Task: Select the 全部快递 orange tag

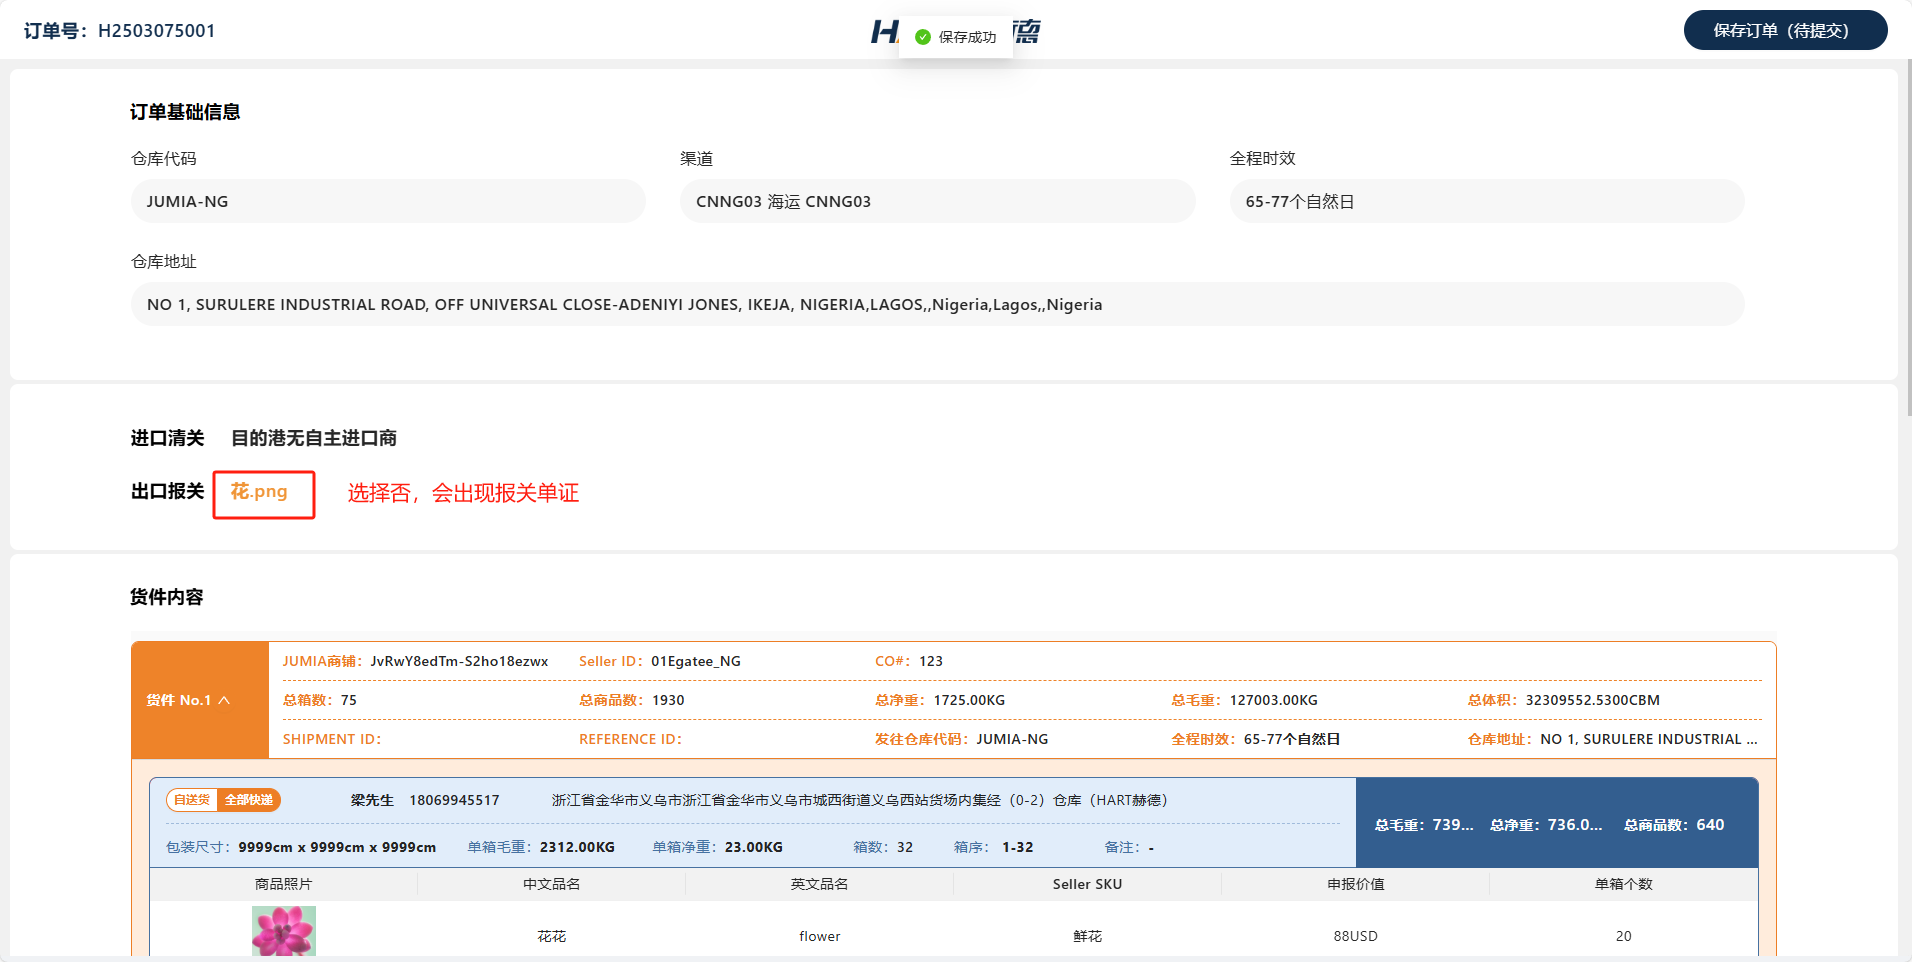Action: click(249, 800)
